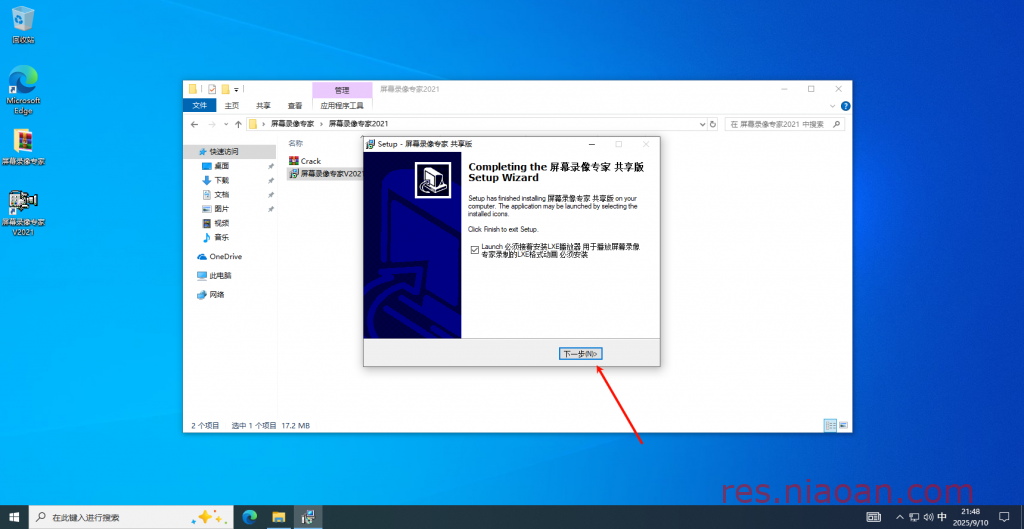This screenshot has width=1024, height=529.
Task: Click the magnifier icon in Explorer search
Action: coord(838,124)
